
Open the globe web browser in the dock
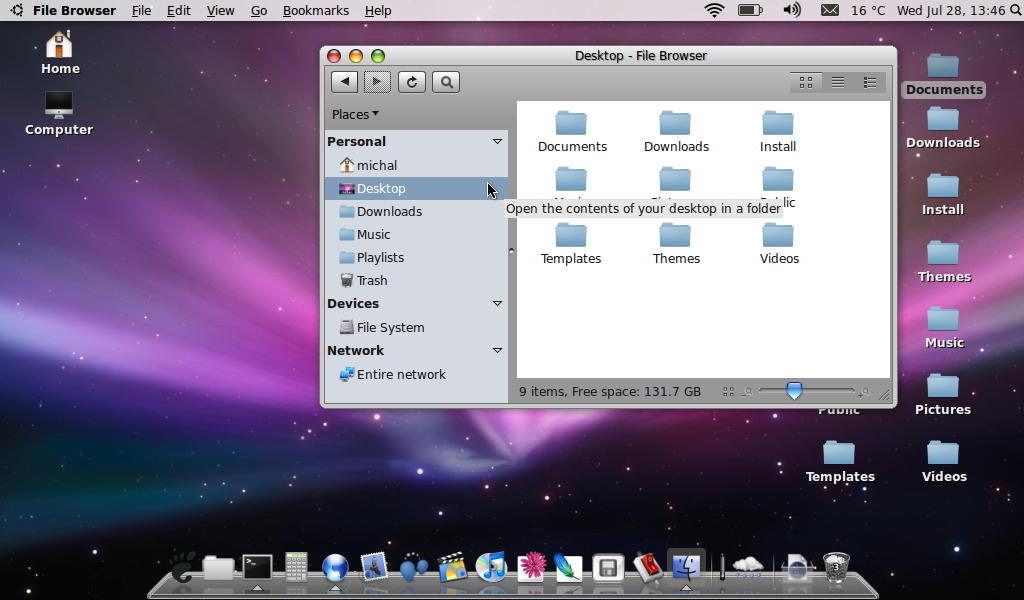click(335, 567)
